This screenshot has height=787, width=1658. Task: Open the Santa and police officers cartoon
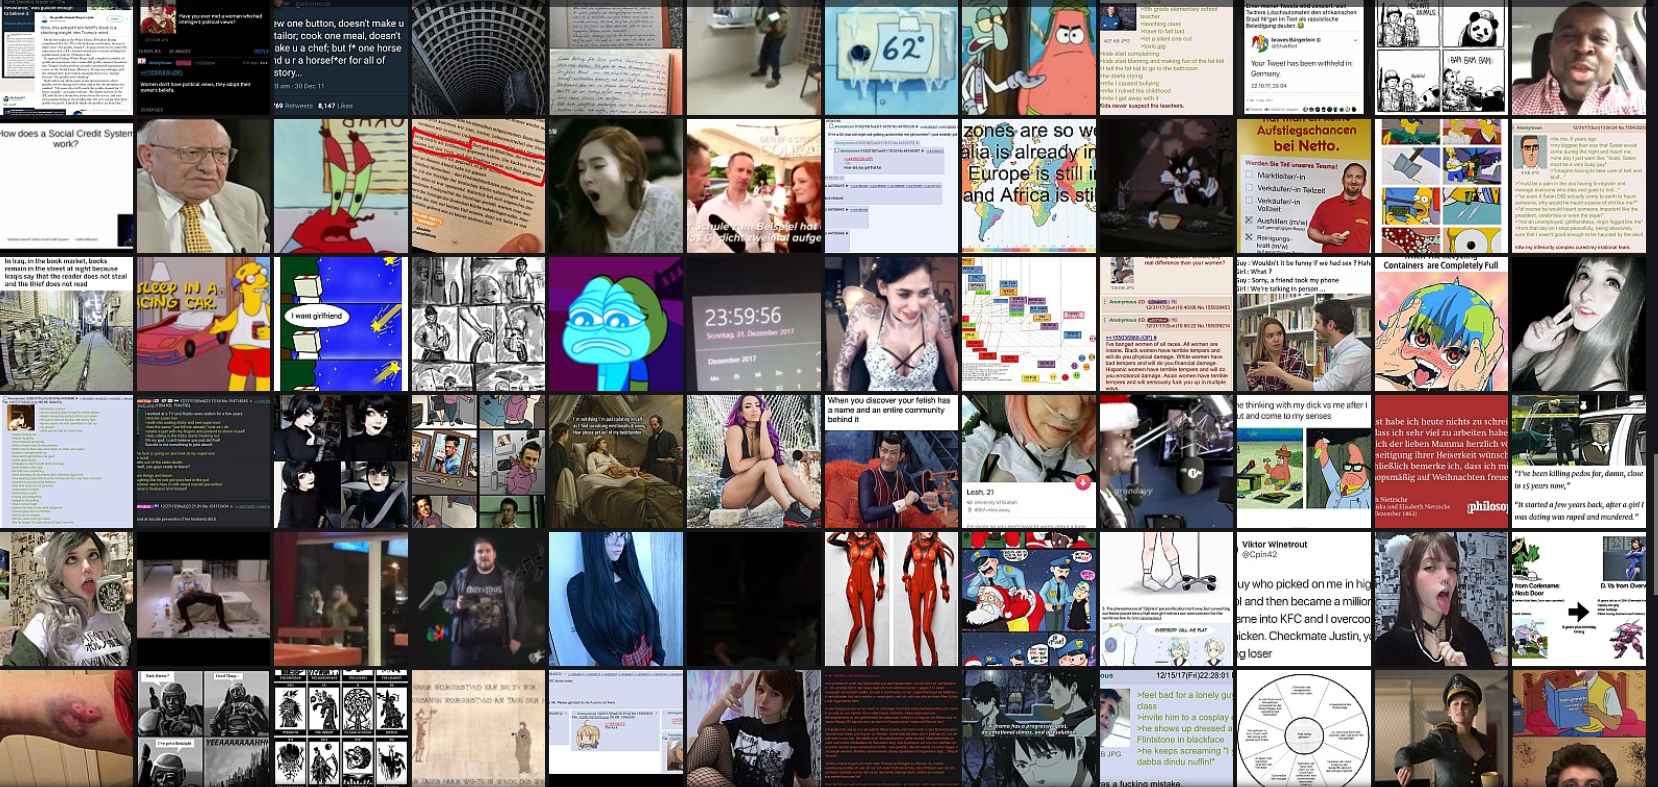click(x=1028, y=599)
